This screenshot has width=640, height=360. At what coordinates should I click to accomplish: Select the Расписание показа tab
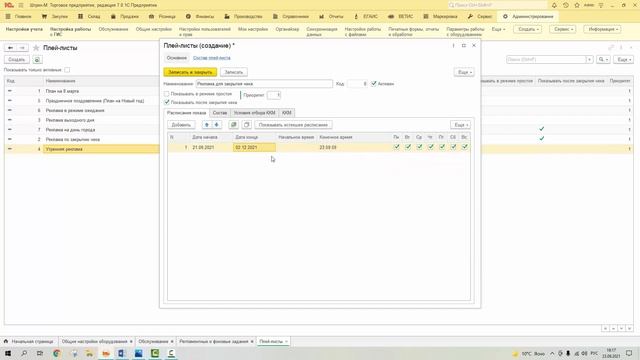pyautogui.click(x=187, y=113)
